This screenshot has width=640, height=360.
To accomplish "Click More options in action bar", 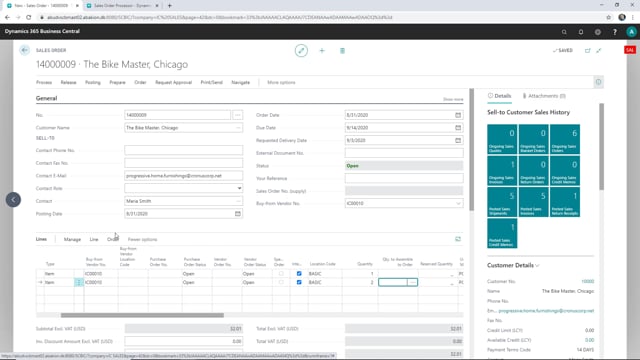I will [x=281, y=82].
